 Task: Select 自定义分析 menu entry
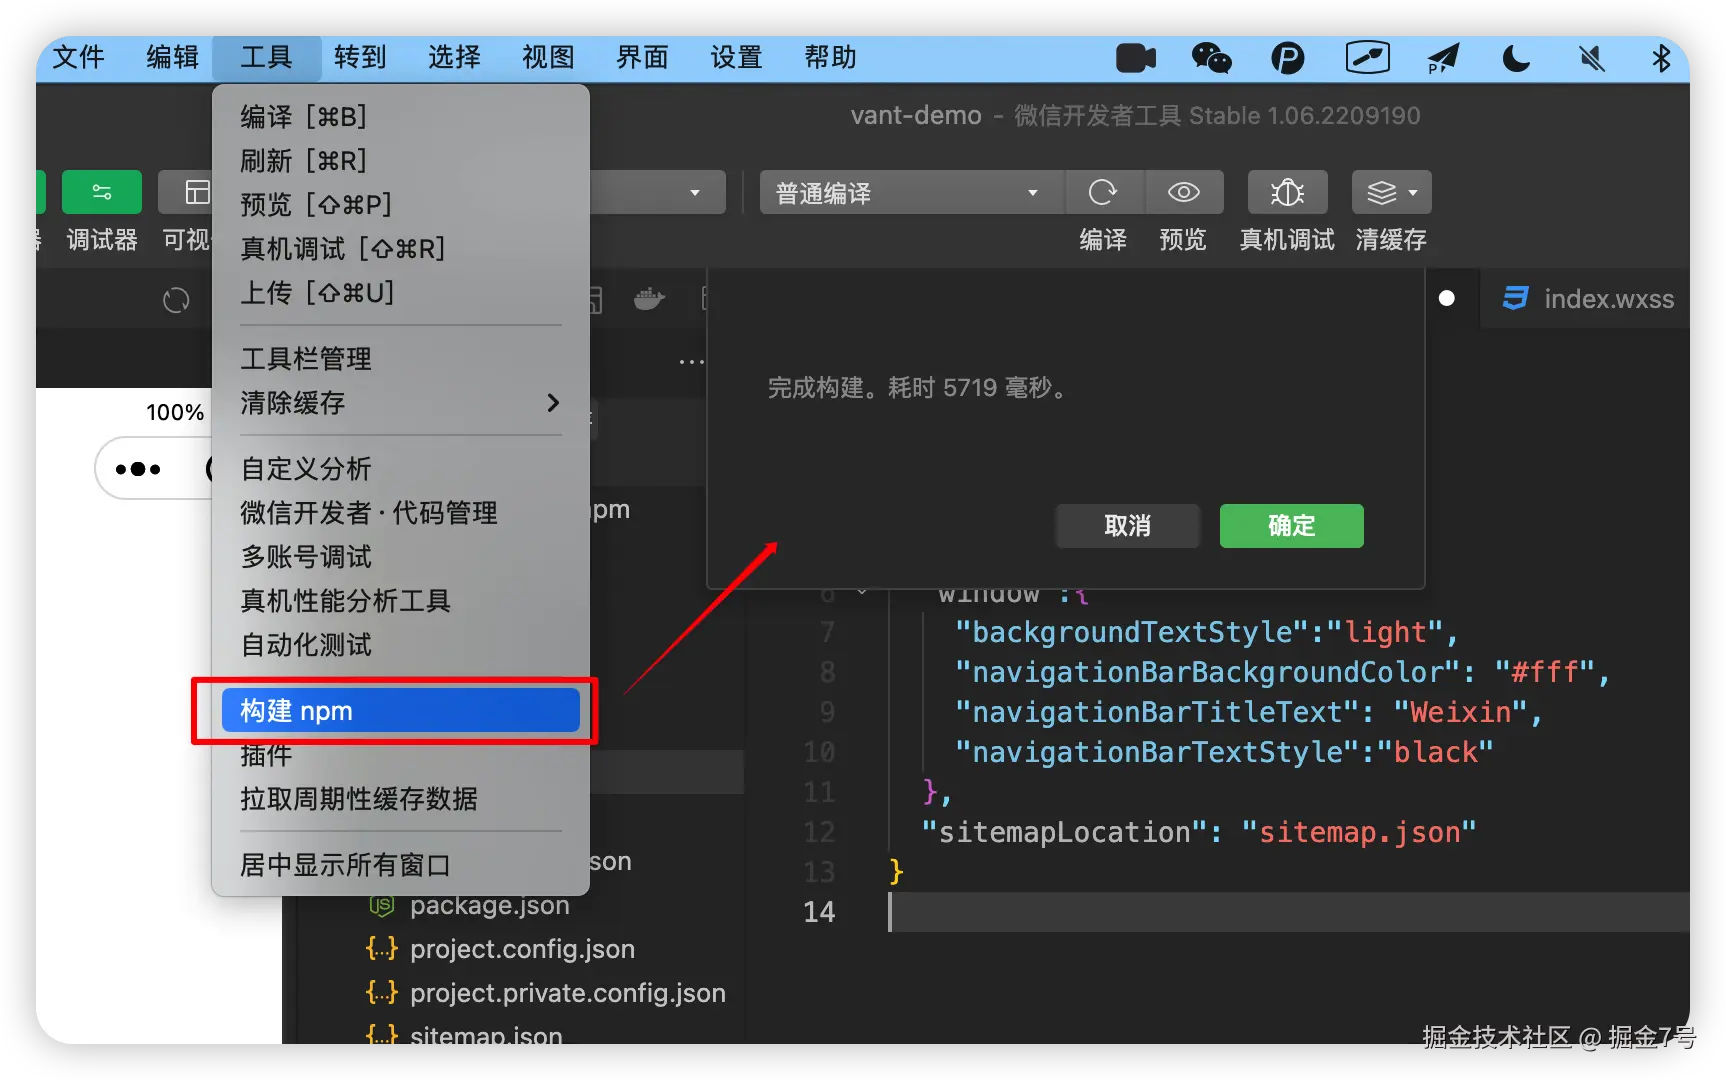coord(400,469)
